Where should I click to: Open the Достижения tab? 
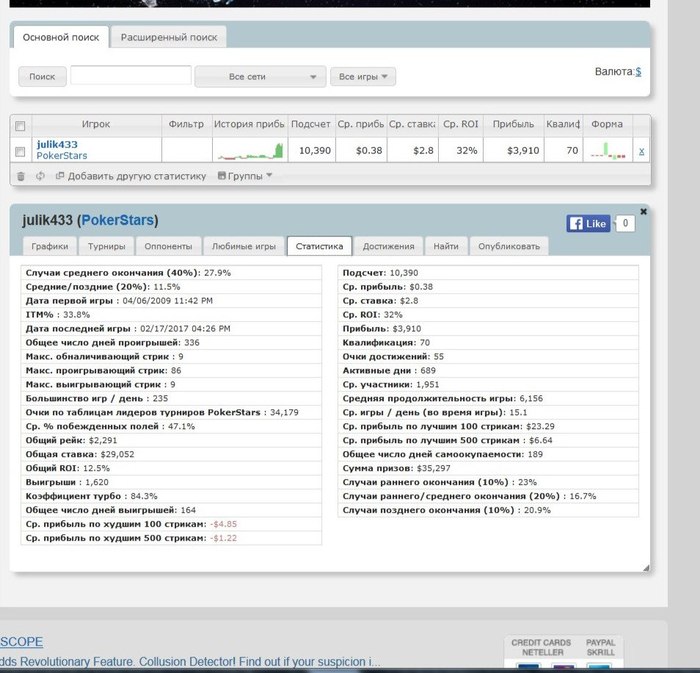coord(388,246)
